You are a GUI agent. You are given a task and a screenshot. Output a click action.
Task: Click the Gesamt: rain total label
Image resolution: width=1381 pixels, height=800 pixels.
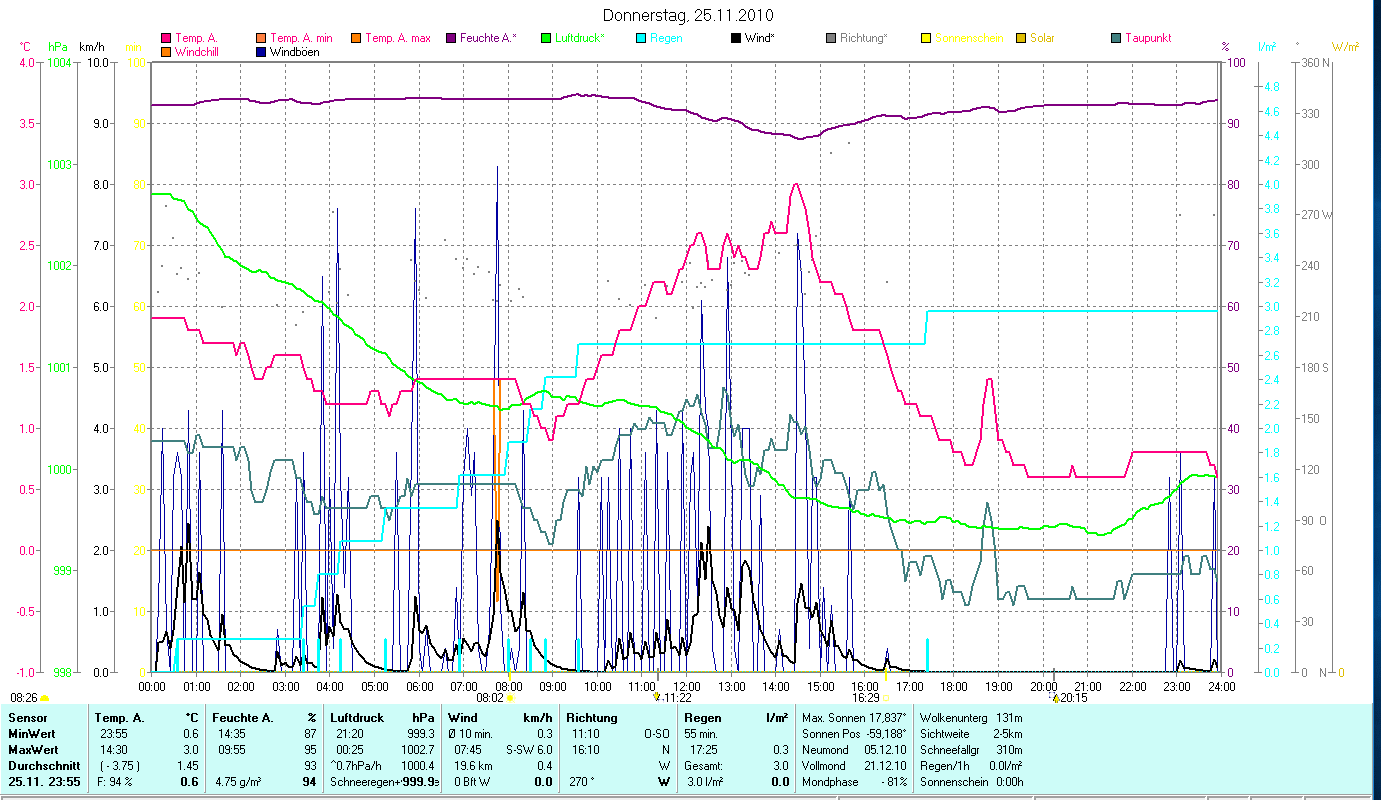pyautogui.click(x=704, y=766)
